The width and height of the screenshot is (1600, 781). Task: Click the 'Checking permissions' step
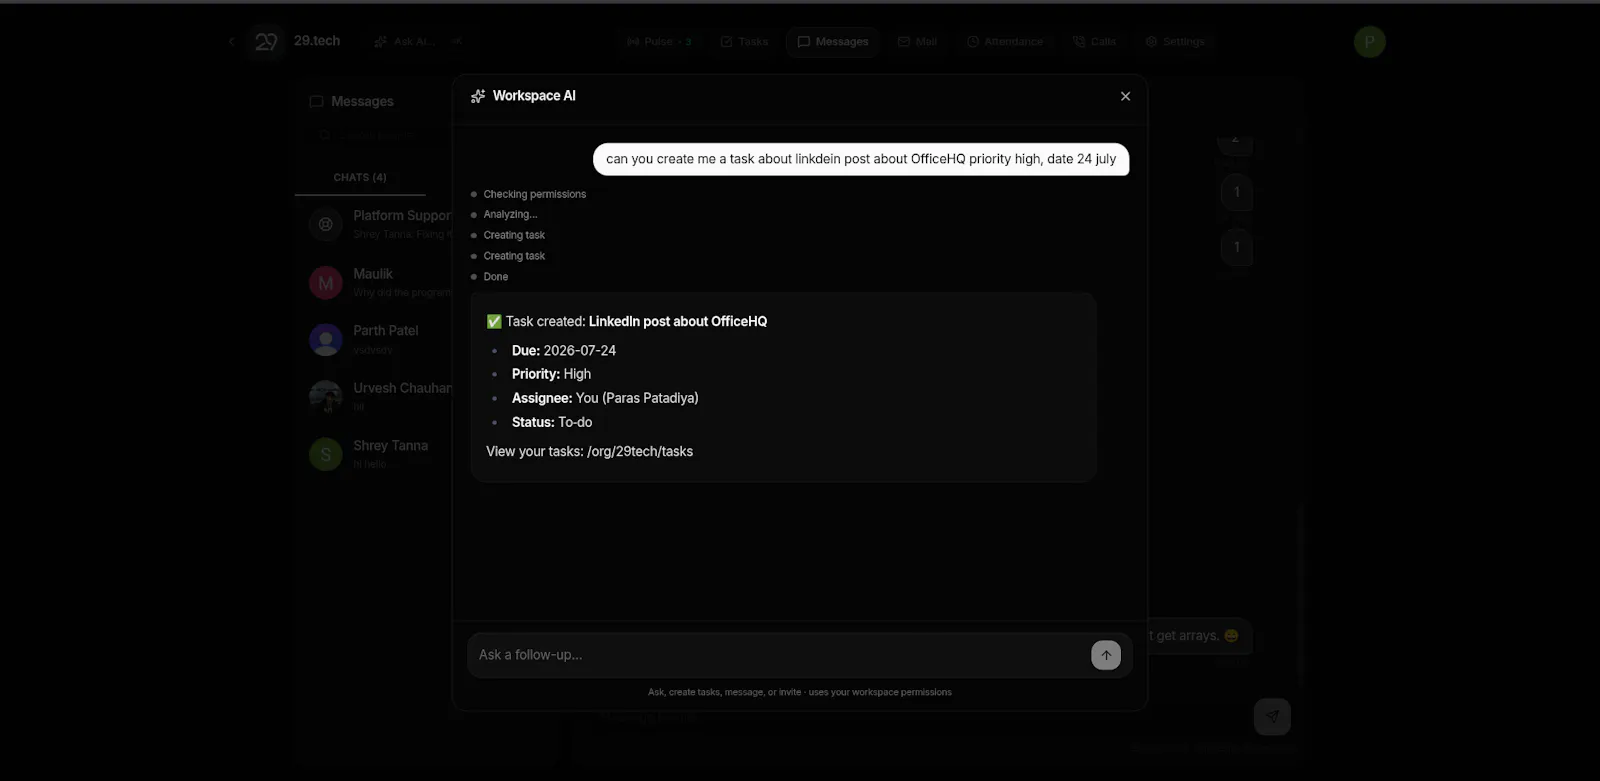click(535, 194)
